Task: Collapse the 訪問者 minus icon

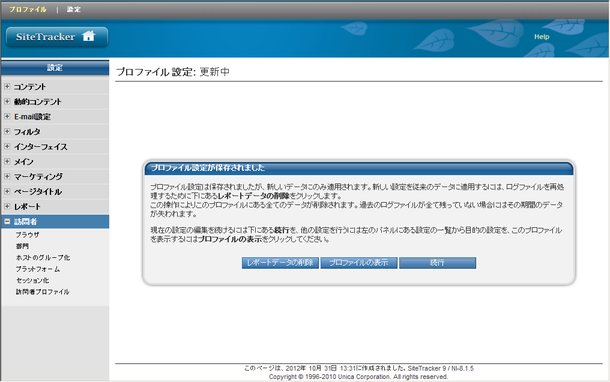Action: pyautogui.click(x=7, y=221)
